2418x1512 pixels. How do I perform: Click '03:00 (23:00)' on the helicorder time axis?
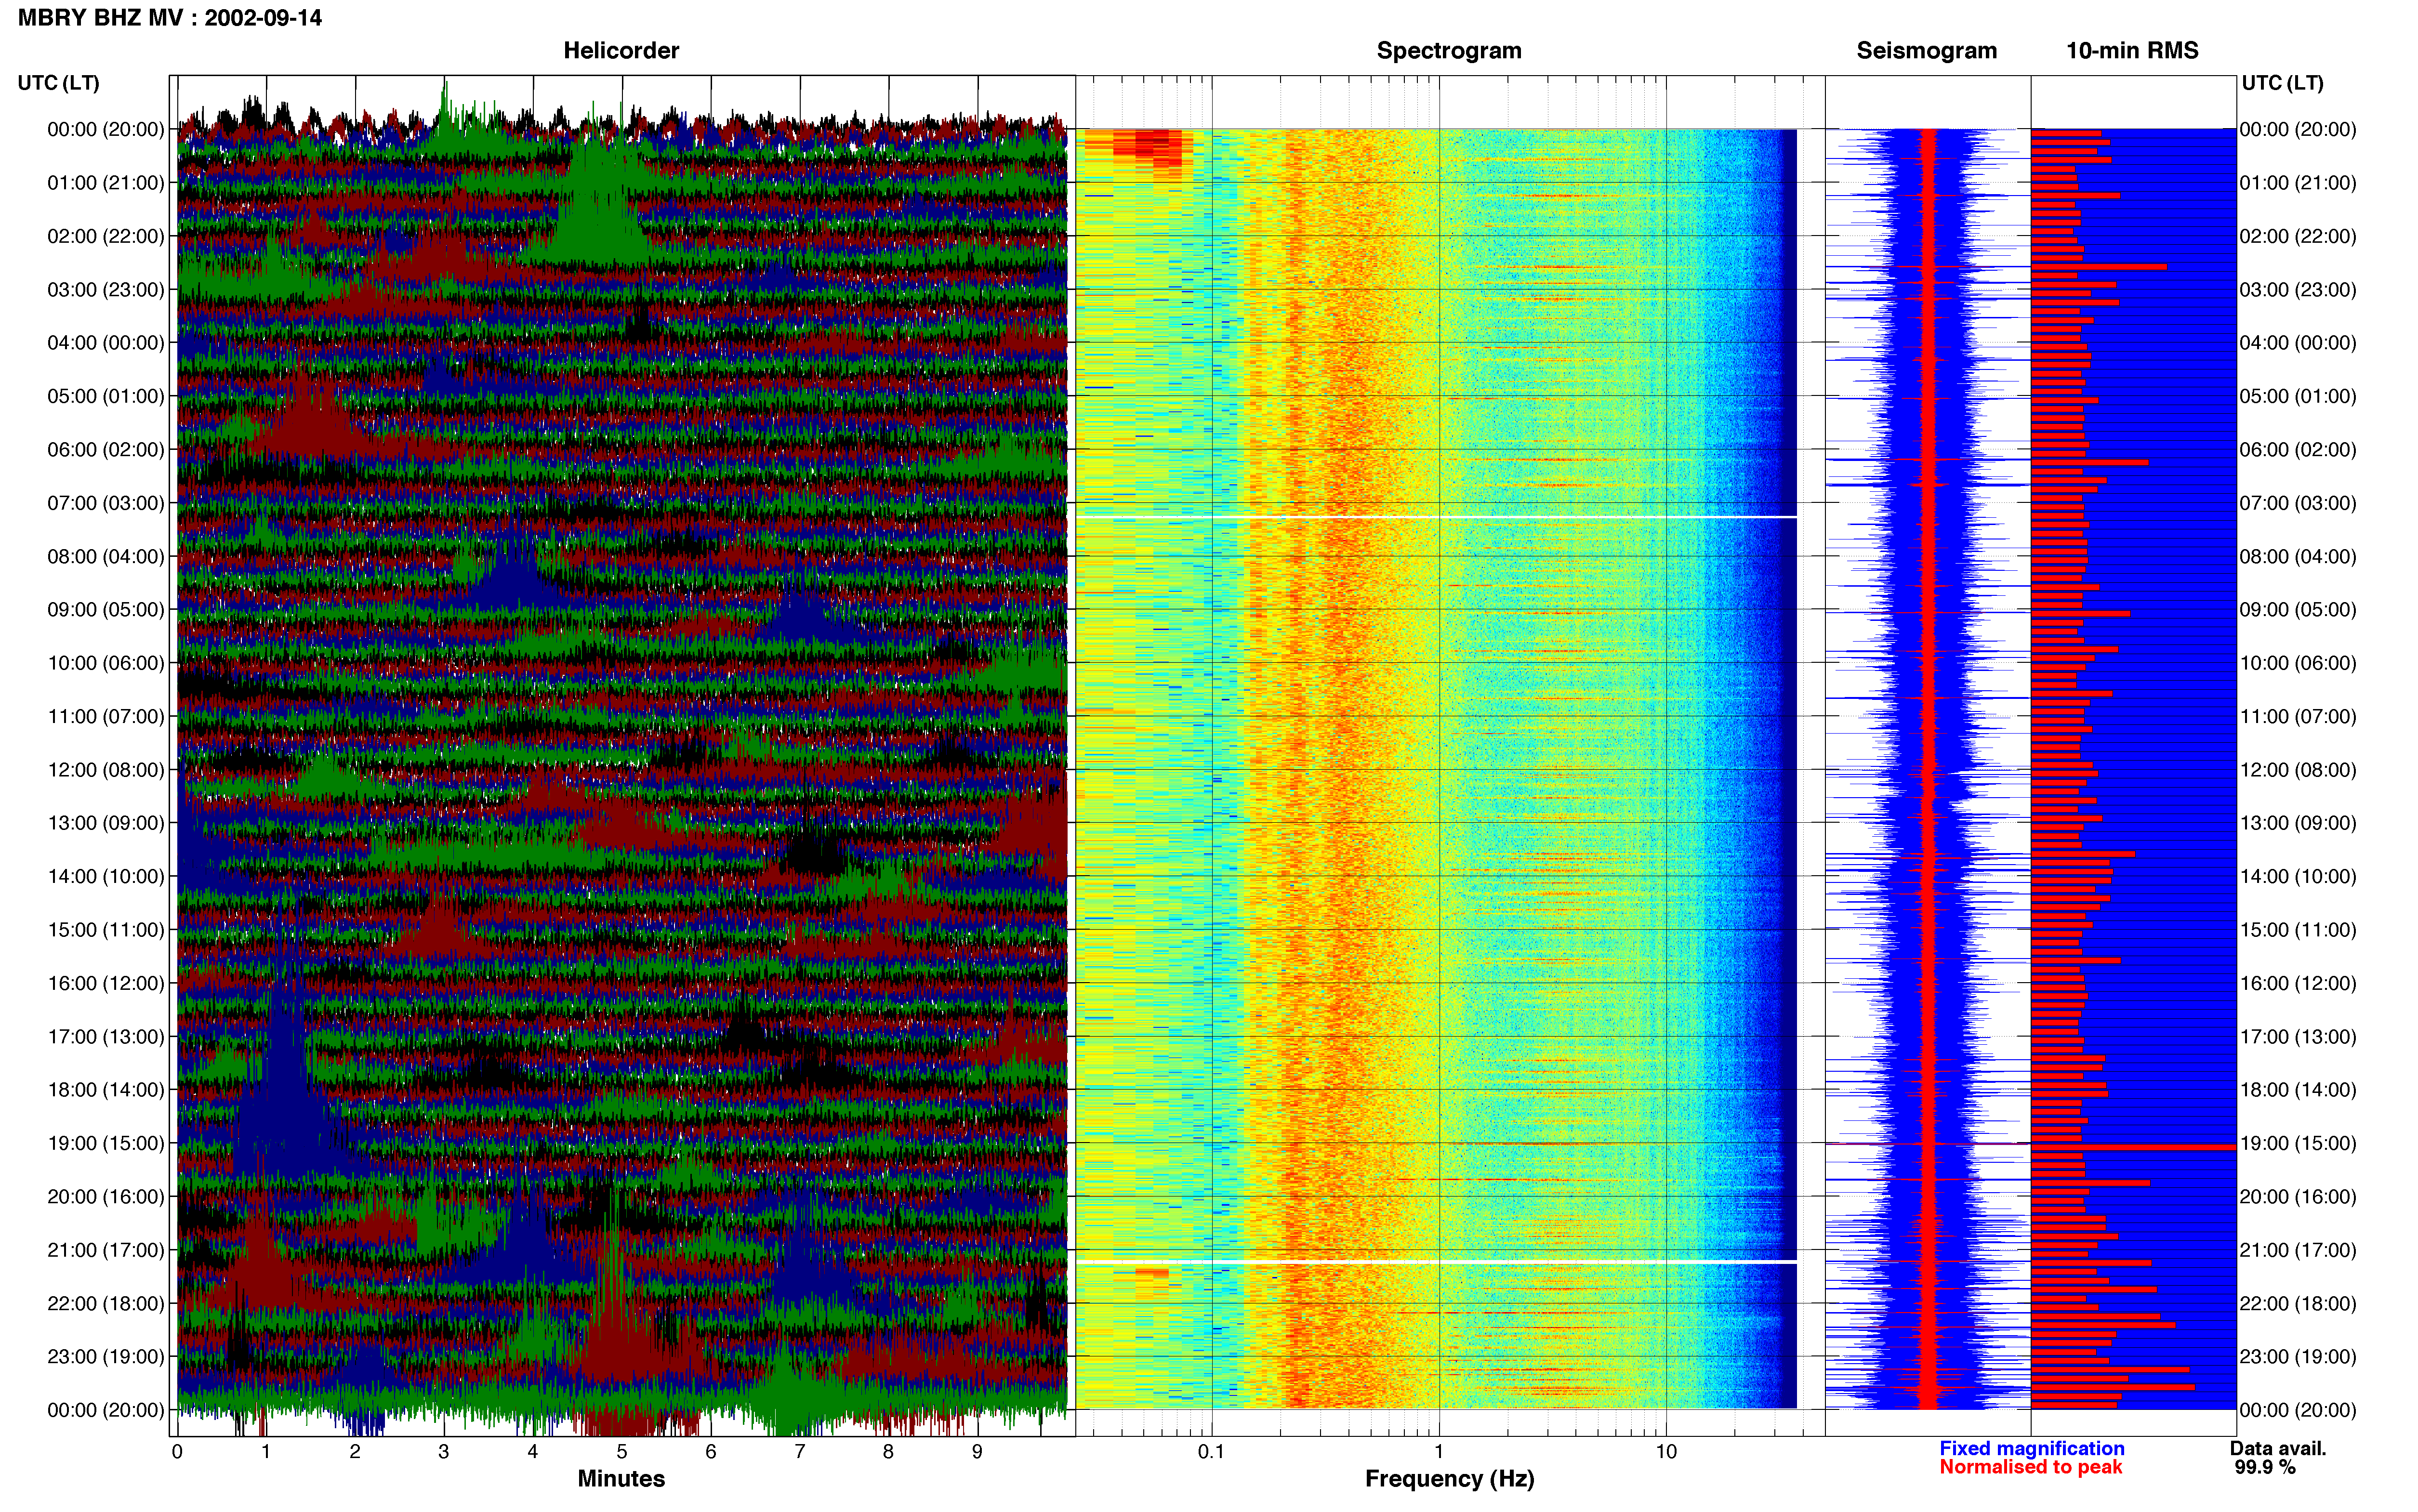point(106,290)
